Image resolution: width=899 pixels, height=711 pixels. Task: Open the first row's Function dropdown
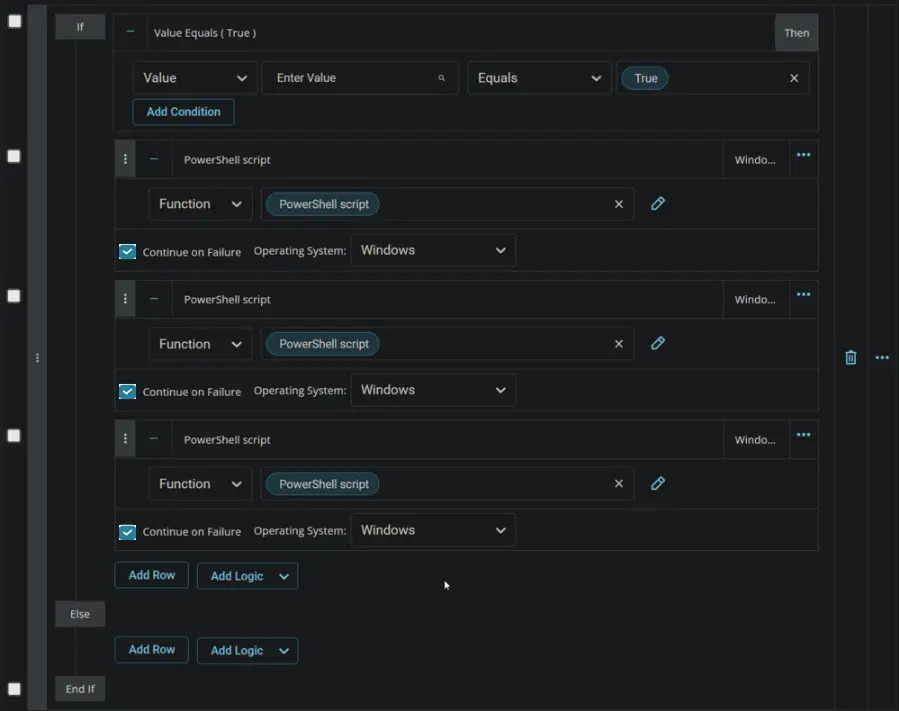[200, 204]
